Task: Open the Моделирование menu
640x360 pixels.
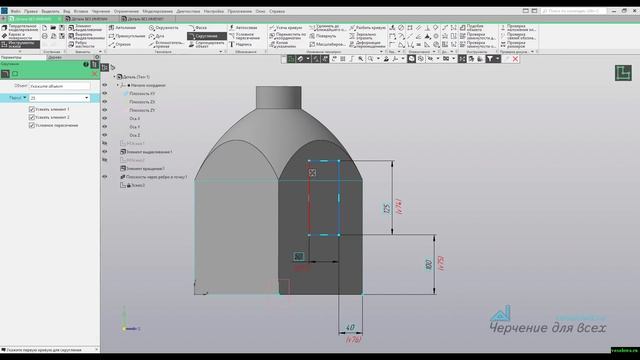Action: [158, 11]
